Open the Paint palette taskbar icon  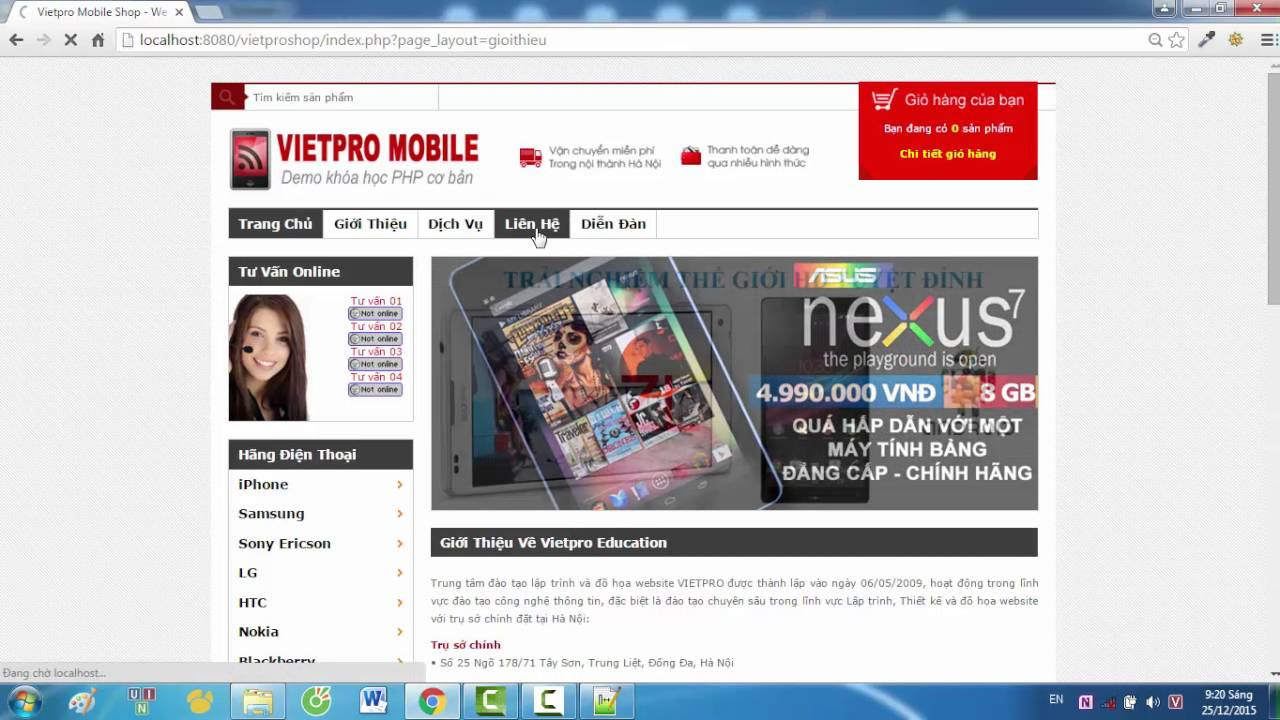[x=82, y=701]
